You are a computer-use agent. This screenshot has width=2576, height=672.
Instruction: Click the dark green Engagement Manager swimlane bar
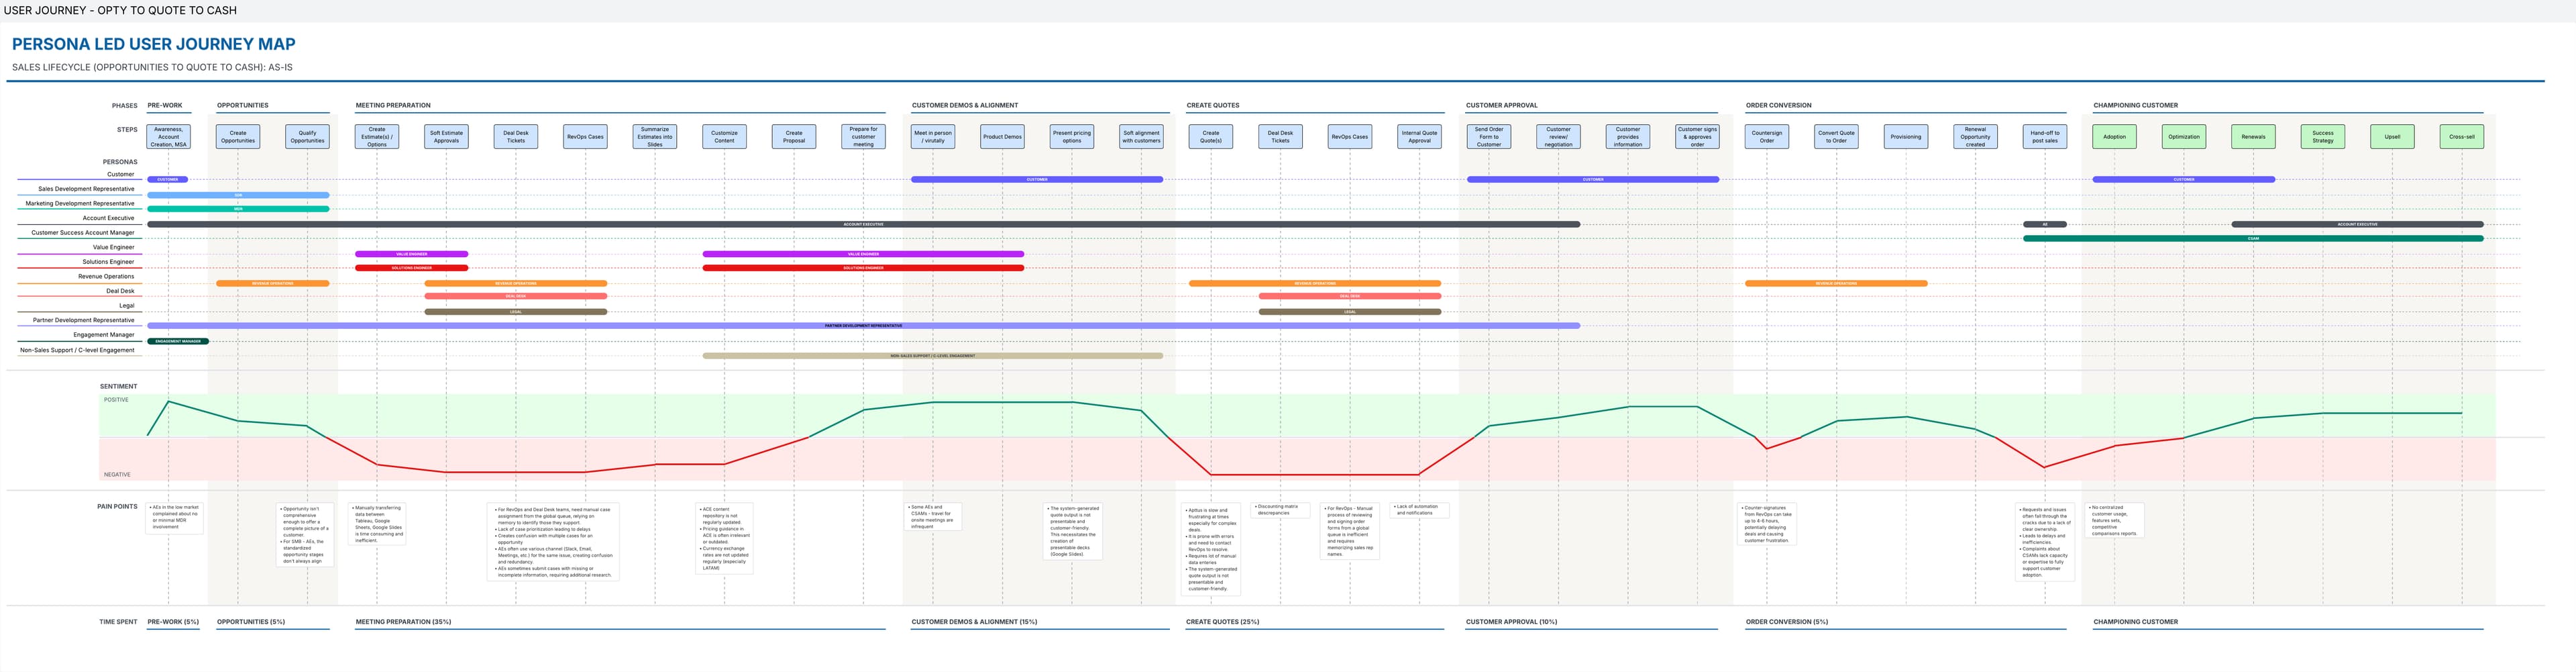[178, 341]
